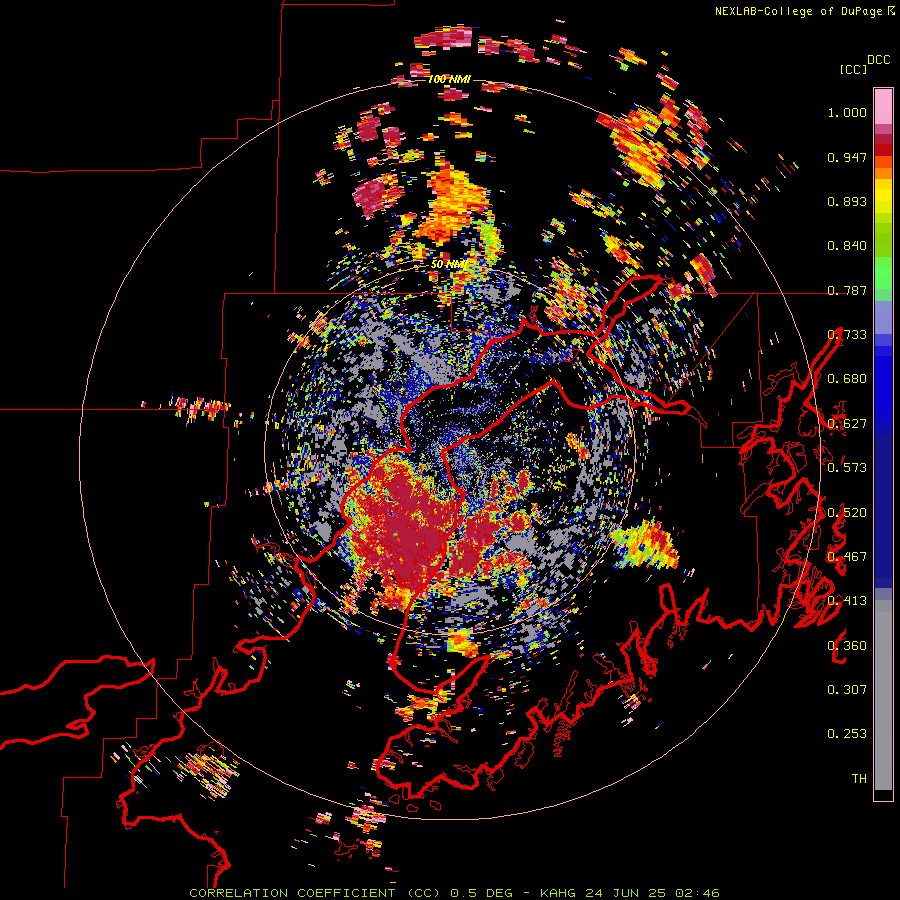Click the 0.947 scale value
The width and height of the screenshot is (900, 900).
click(x=847, y=157)
